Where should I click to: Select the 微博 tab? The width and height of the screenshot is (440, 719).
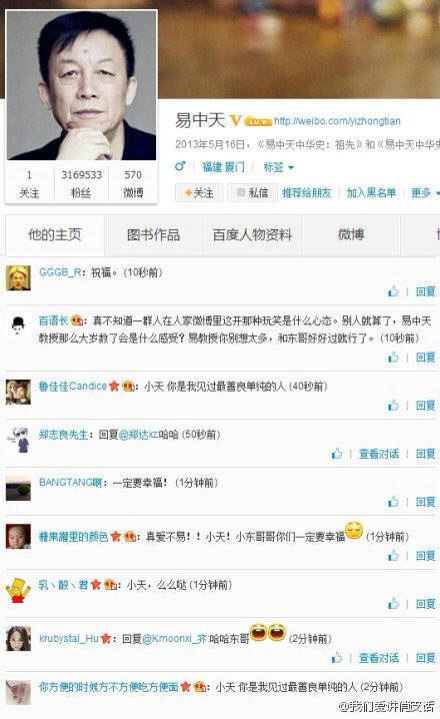tap(351, 235)
